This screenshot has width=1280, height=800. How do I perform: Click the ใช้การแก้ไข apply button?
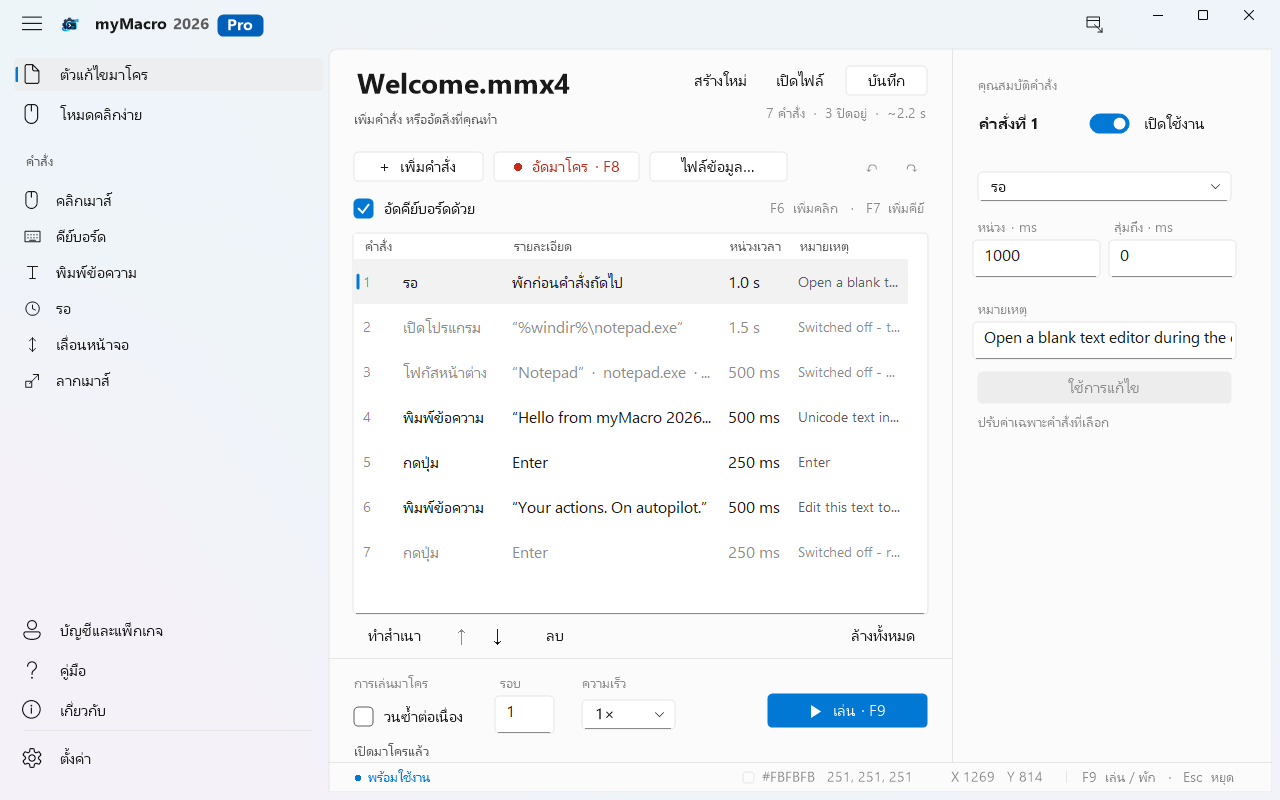click(1104, 387)
